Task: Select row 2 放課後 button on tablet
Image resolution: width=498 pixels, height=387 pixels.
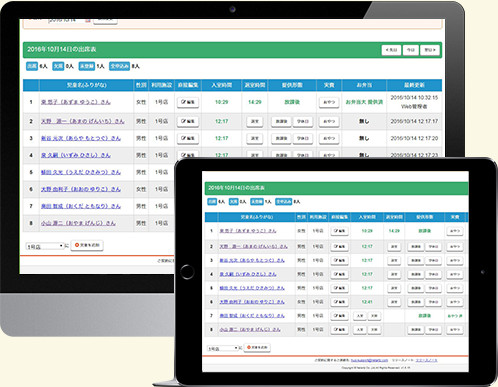Action: tap(416, 247)
